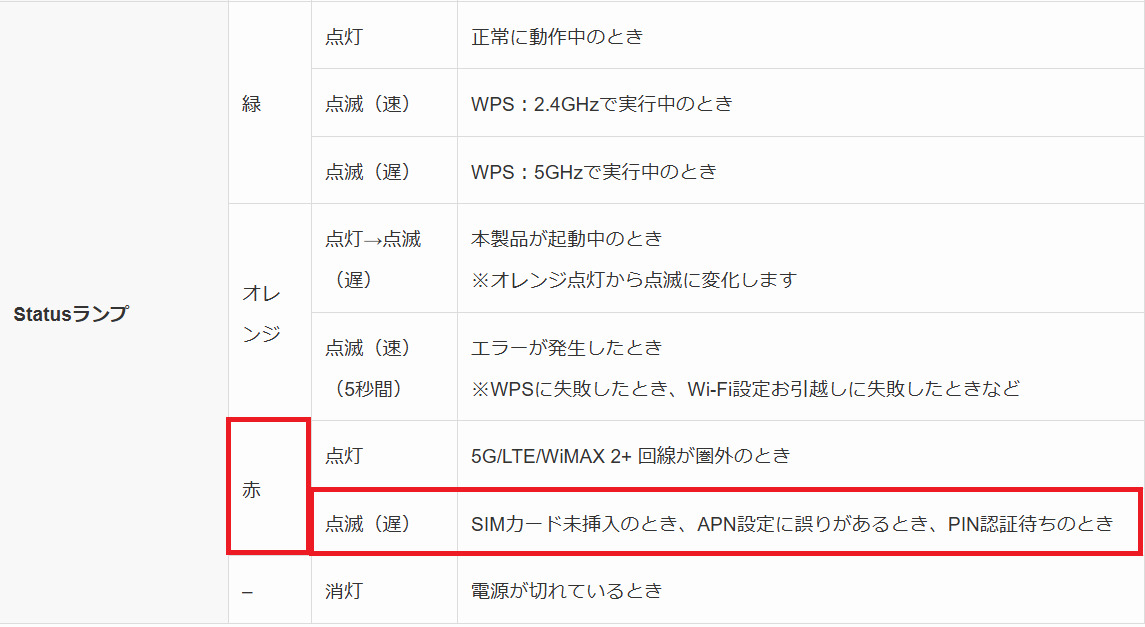Click the Wi-Fi設定お引越しに失敗 note line
The image size is (1145, 627).
745,388
